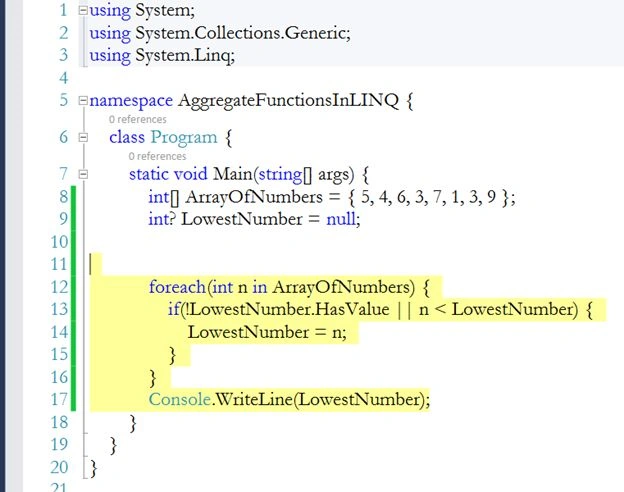Collapse the namespace AggregateFunctionsInLINQ block
624x492 pixels.
(83, 100)
